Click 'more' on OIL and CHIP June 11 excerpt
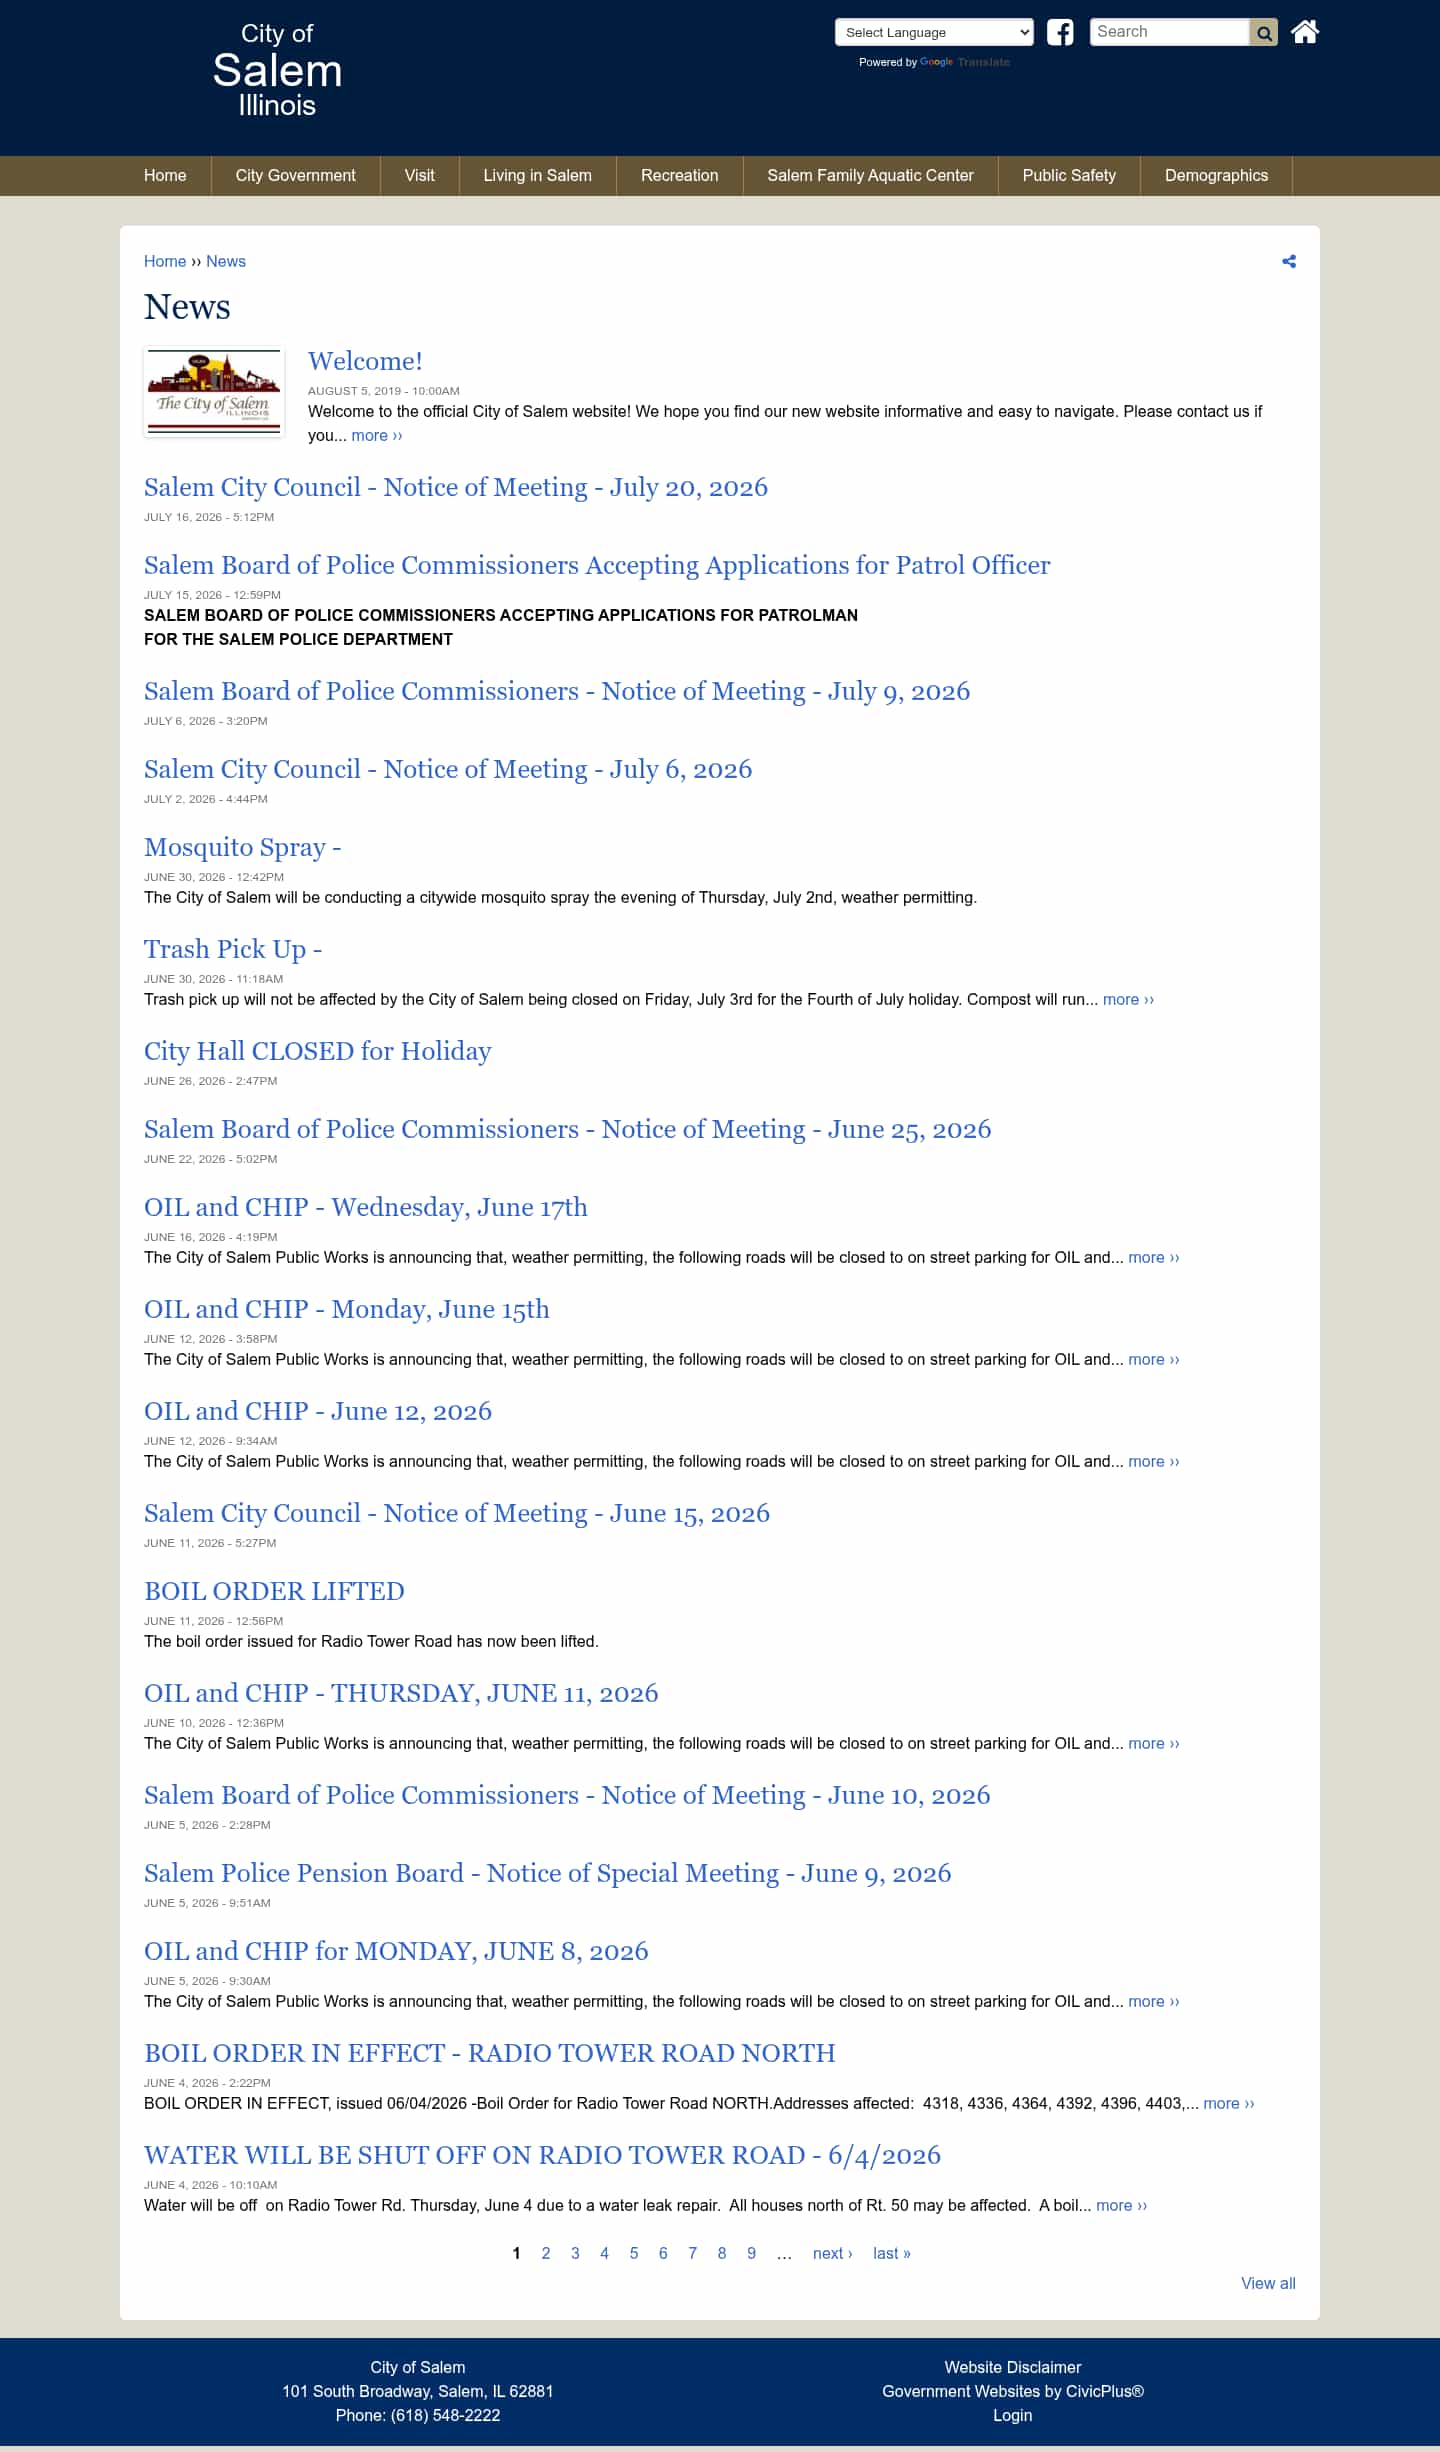Image resolution: width=1440 pixels, height=2452 pixels. 1154,1743
